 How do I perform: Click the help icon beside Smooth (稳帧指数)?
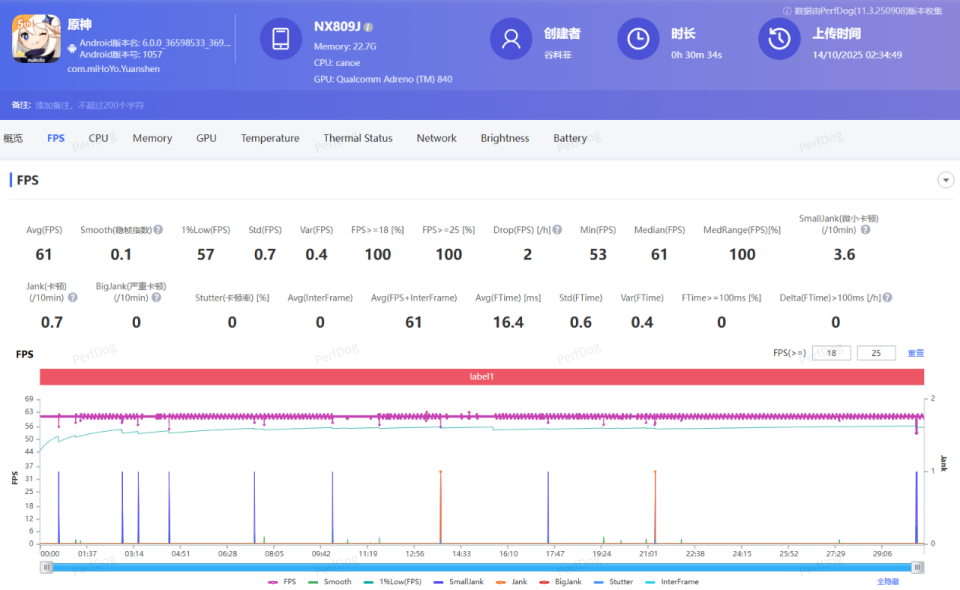click(x=159, y=230)
